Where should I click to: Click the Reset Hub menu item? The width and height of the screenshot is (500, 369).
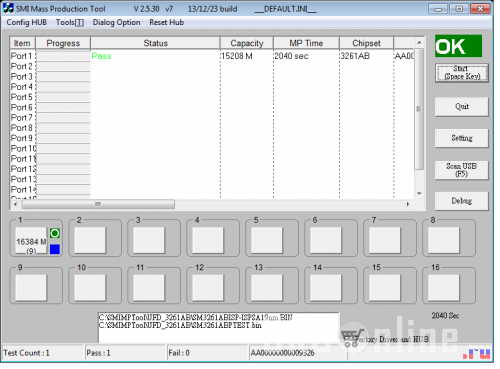[x=167, y=22]
